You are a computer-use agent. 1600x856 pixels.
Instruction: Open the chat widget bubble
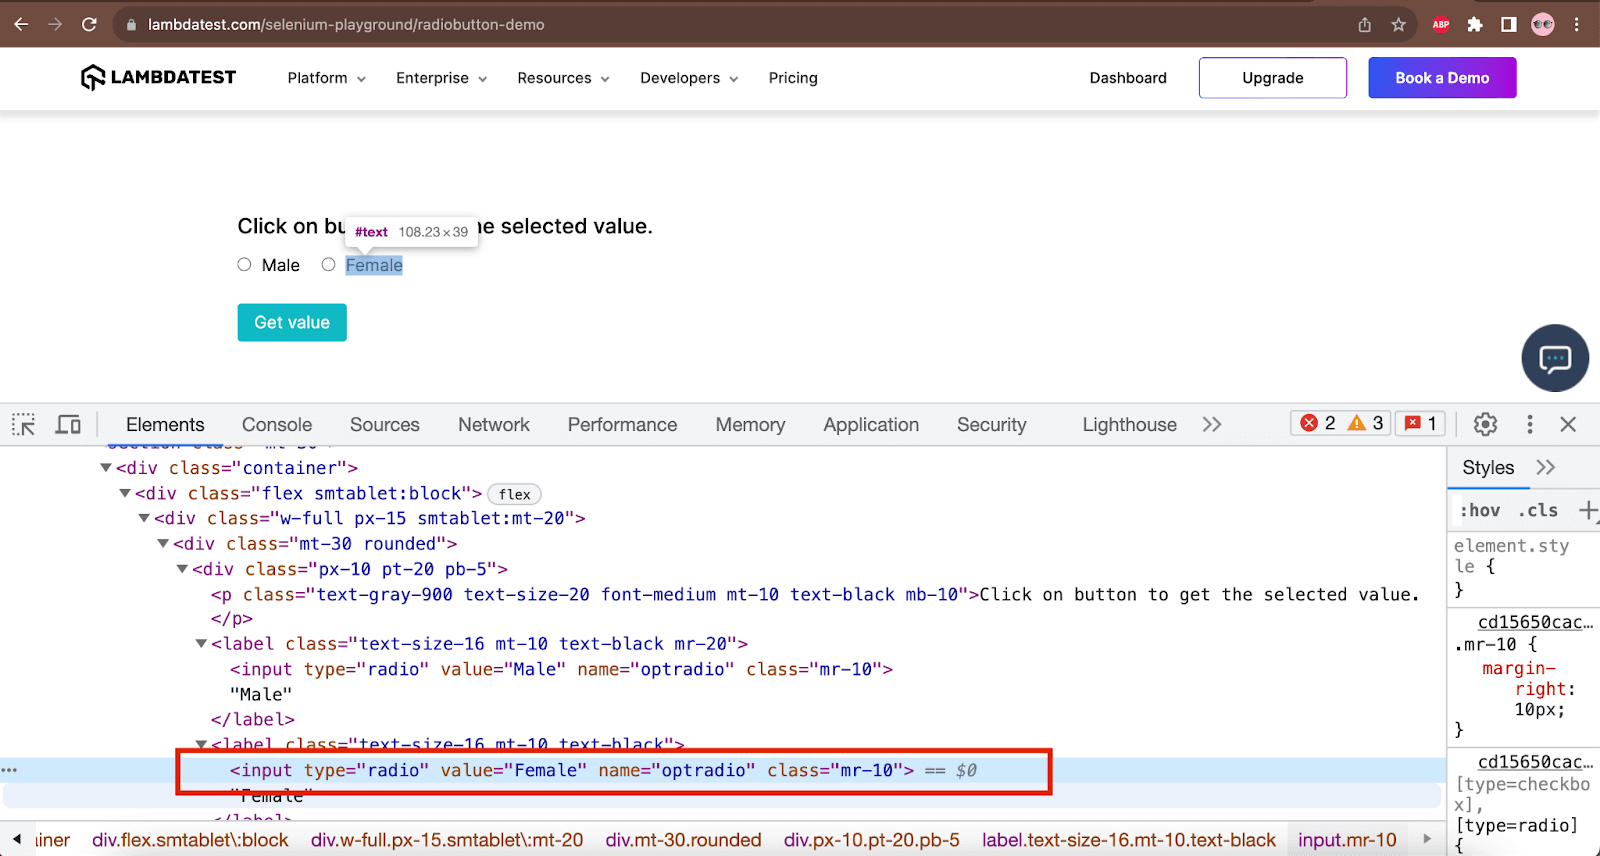pos(1555,358)
